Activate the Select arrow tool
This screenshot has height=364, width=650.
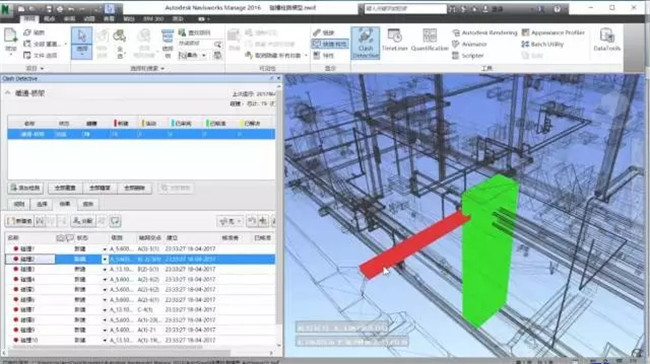(x=82, y=43)
